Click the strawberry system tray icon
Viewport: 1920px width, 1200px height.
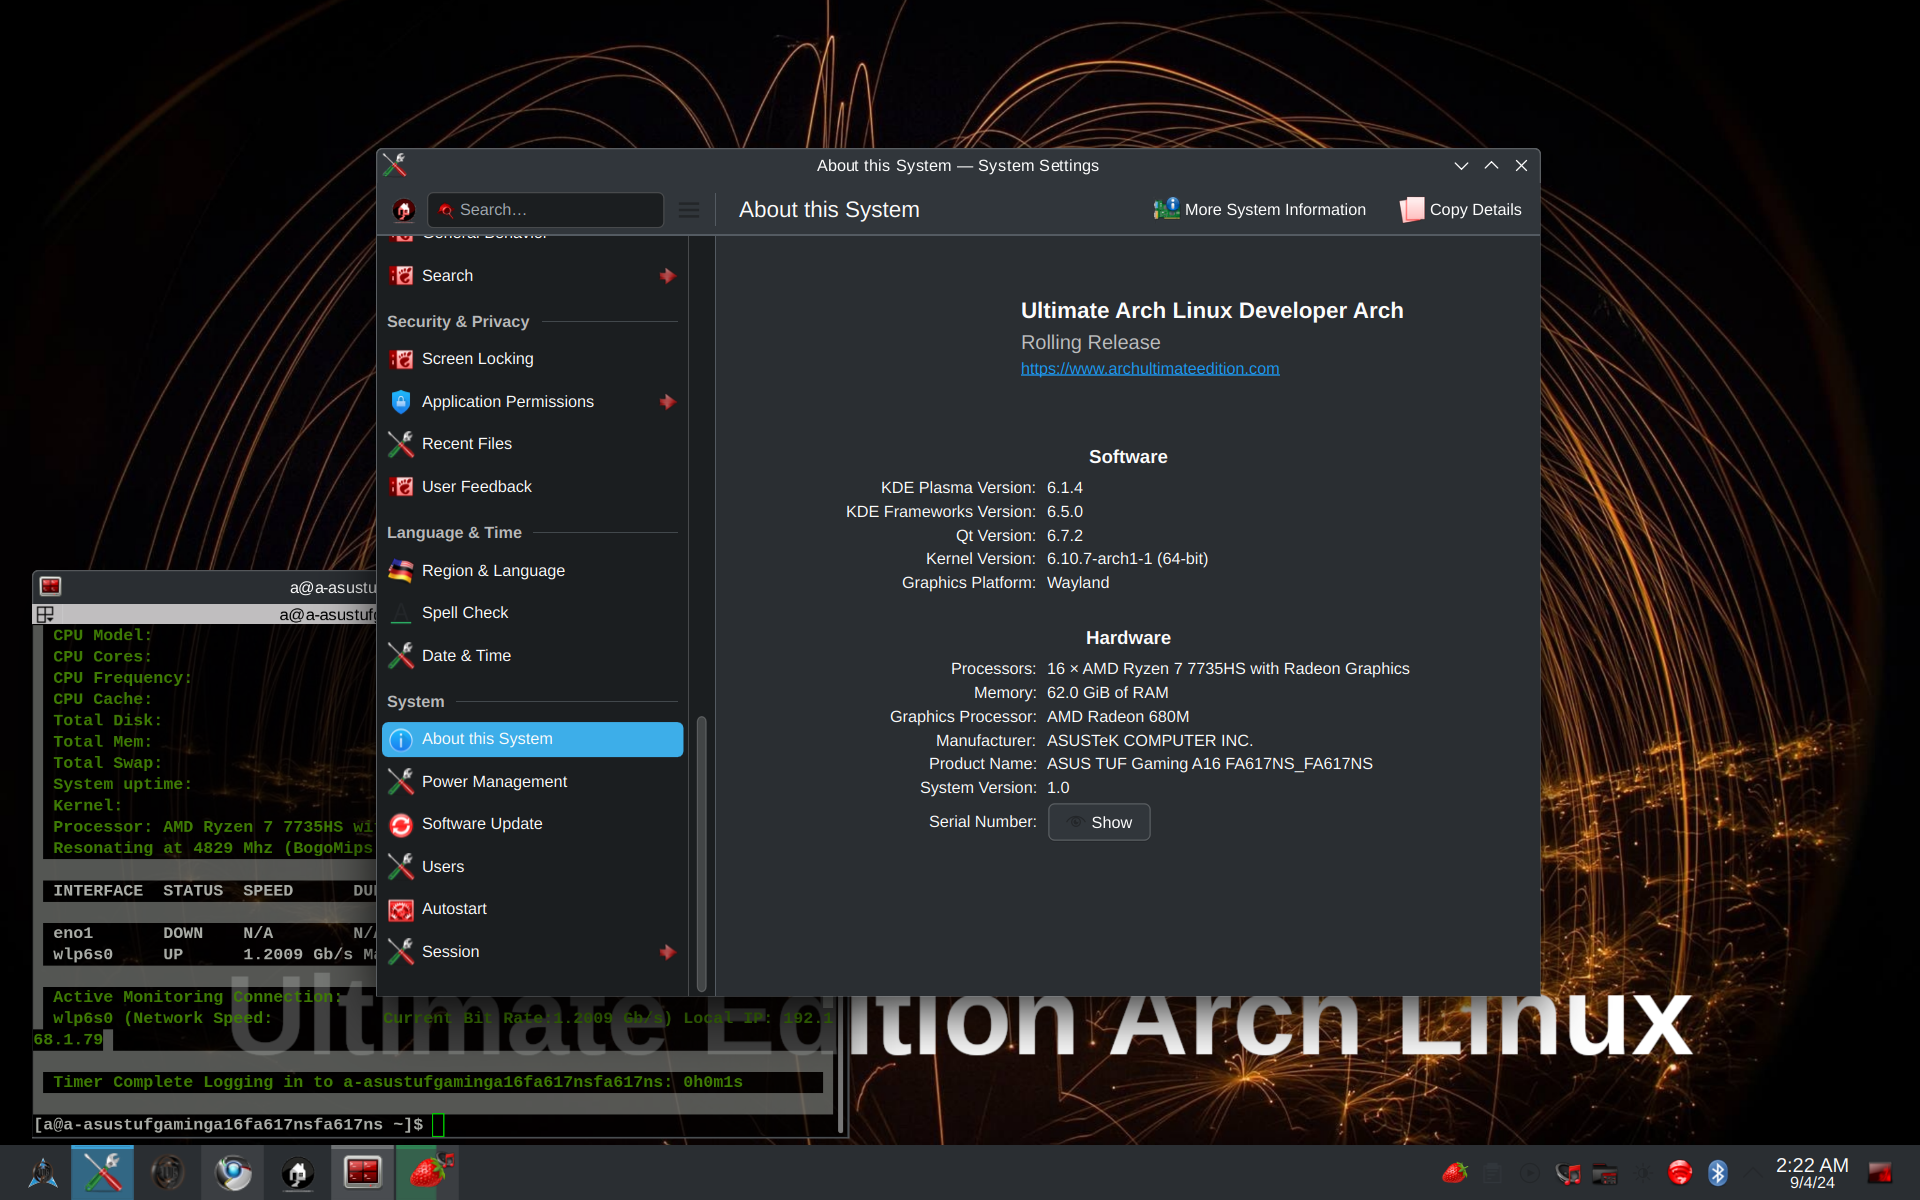(1455, 1172)
